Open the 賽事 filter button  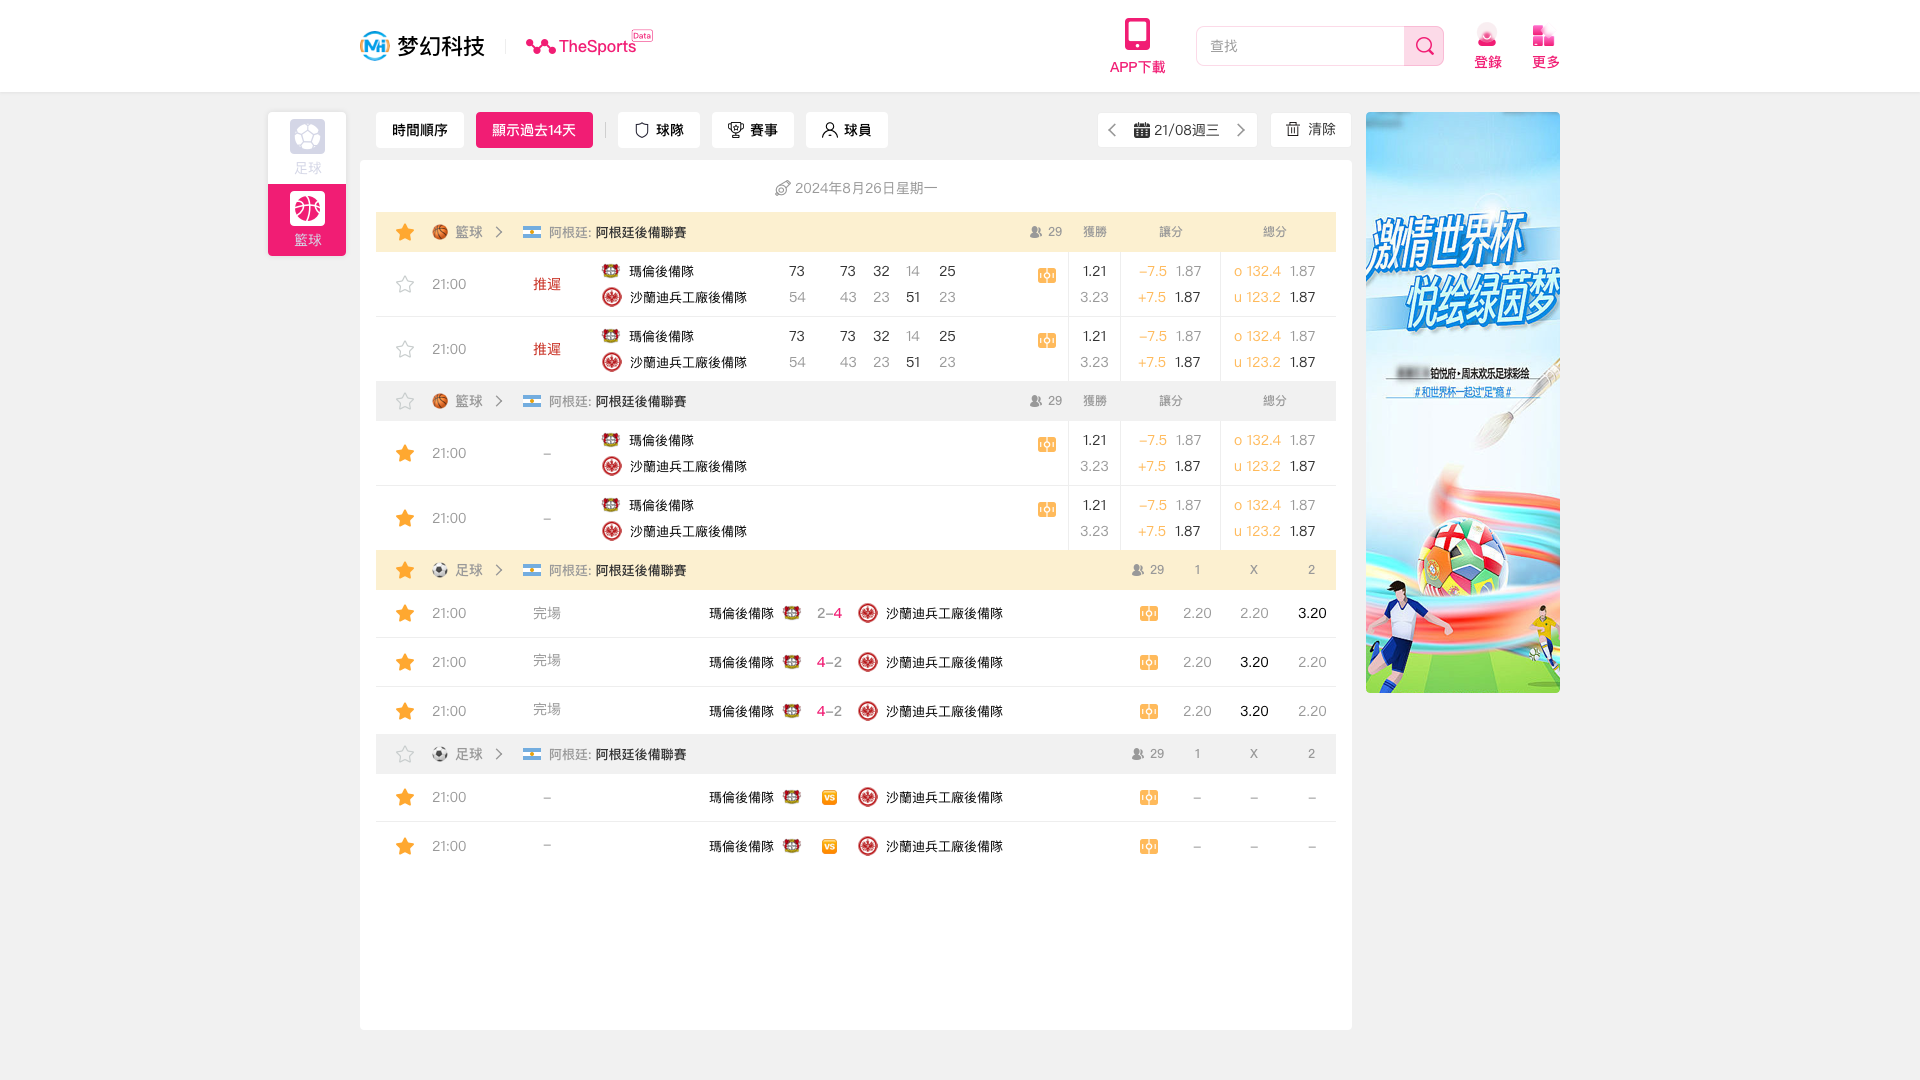click(753, 130)
